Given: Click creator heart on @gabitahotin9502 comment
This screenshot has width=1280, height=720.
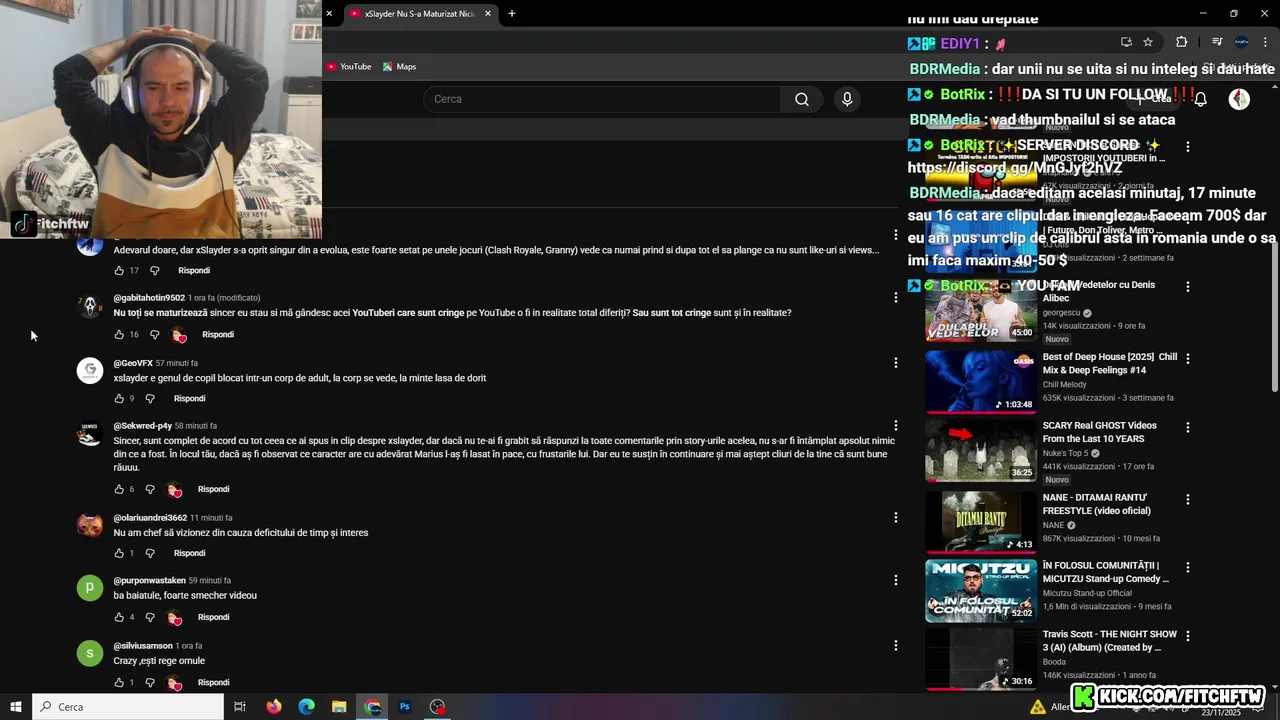Looking at the screenshot, I should [x=178, y=335].
